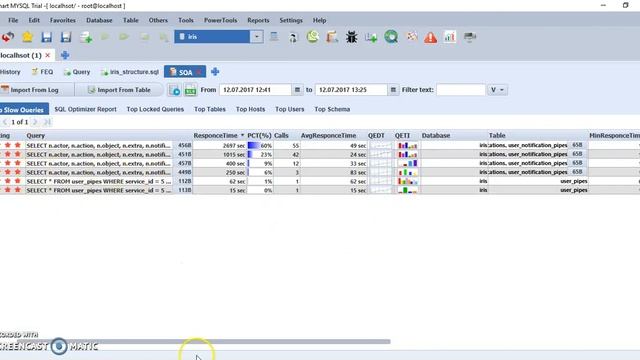Click the green Excel export icon

point(190,90)
